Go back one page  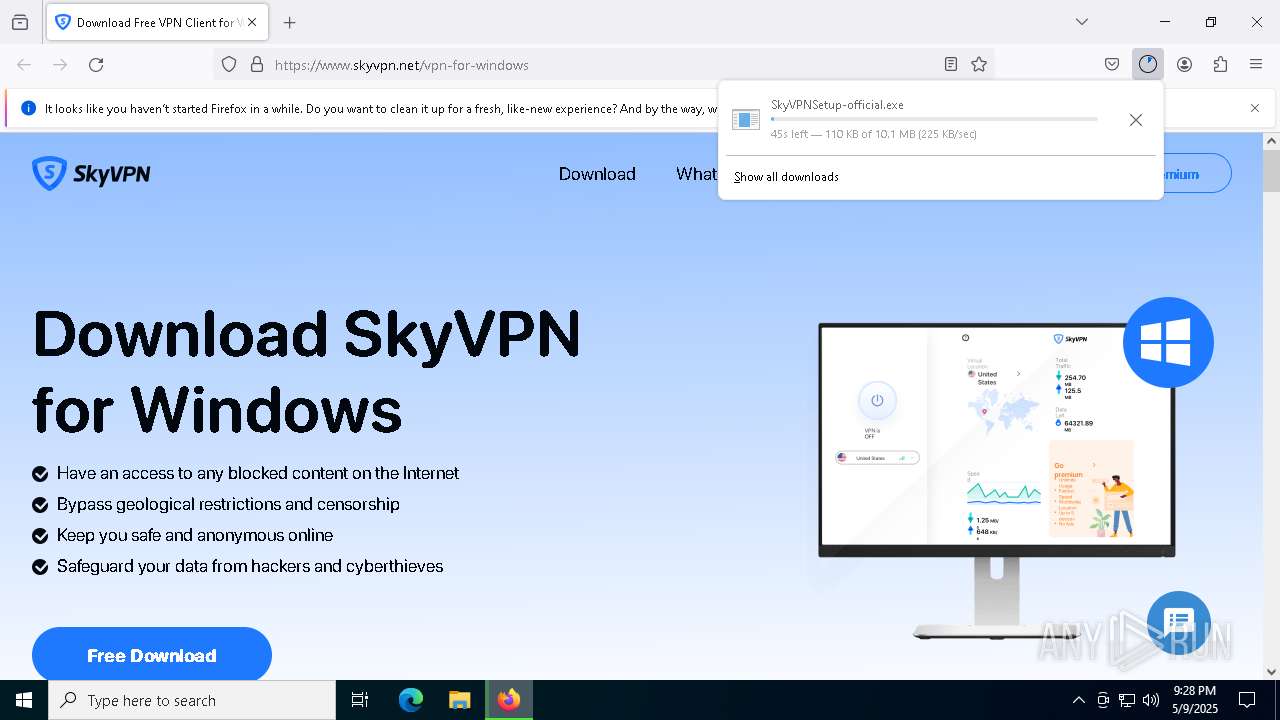pyautogui.click(x=24, y=65)
